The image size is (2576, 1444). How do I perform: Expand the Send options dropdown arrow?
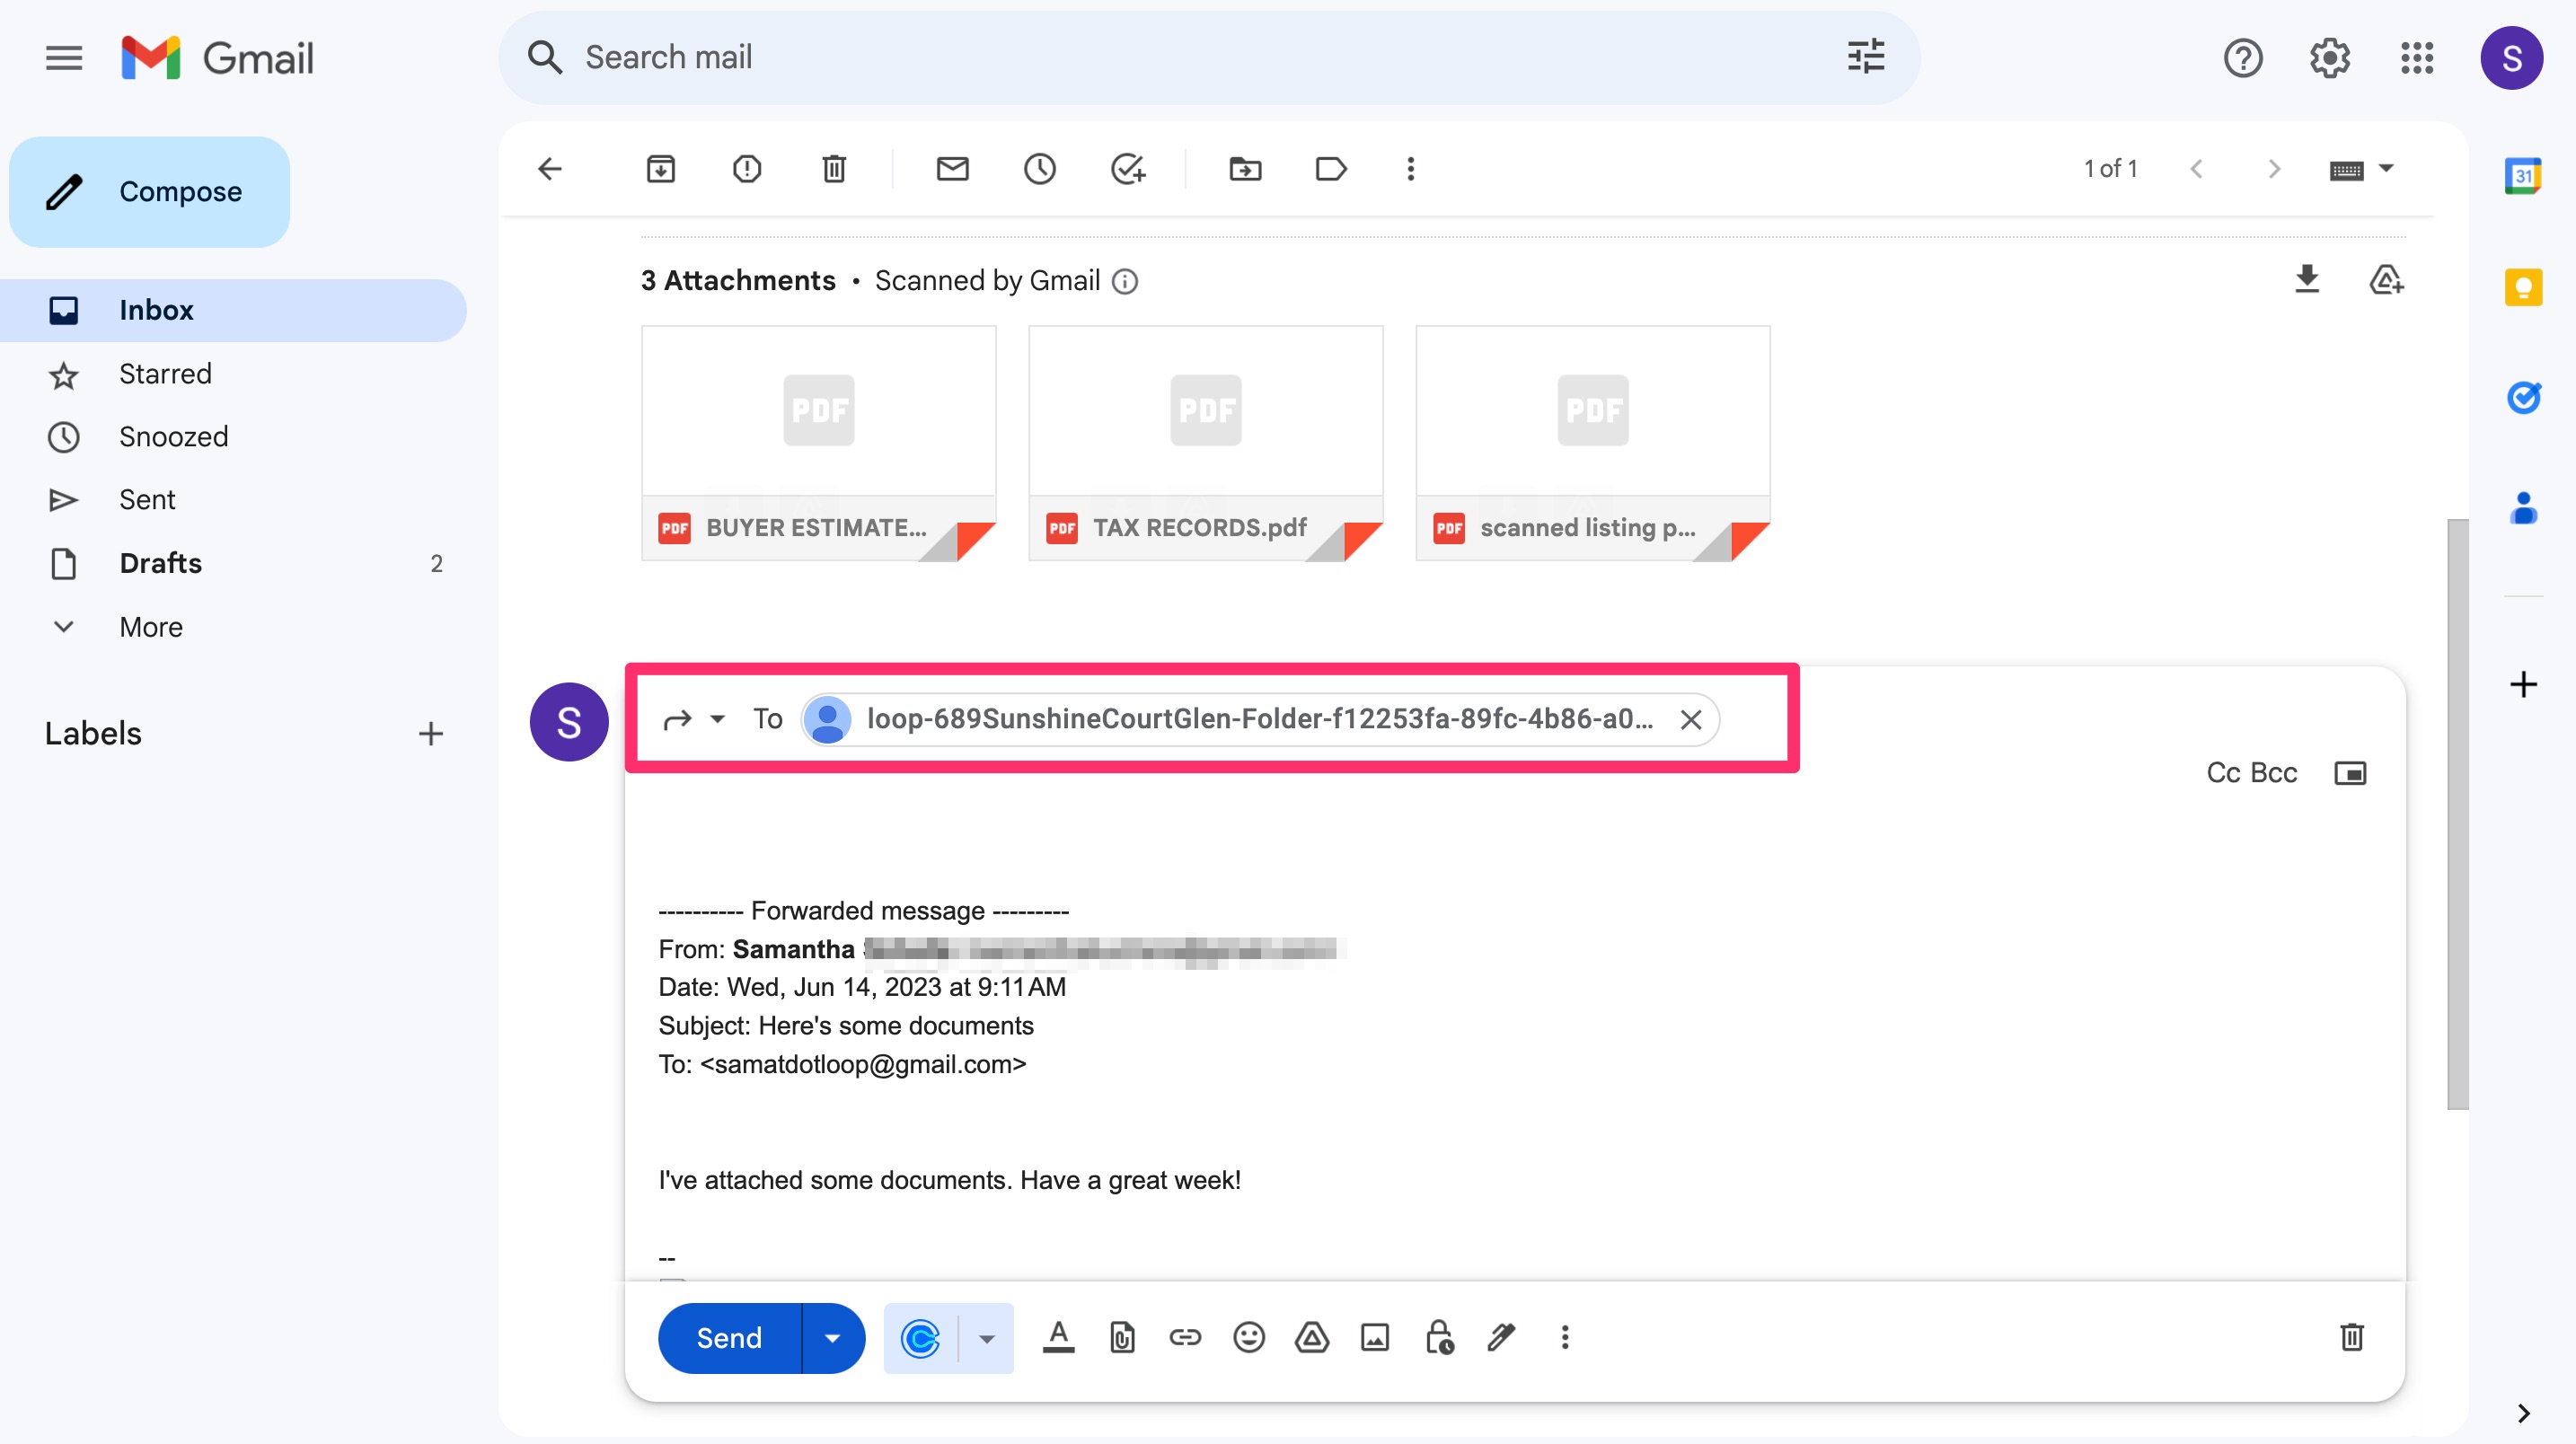(x=832, y=1338)
